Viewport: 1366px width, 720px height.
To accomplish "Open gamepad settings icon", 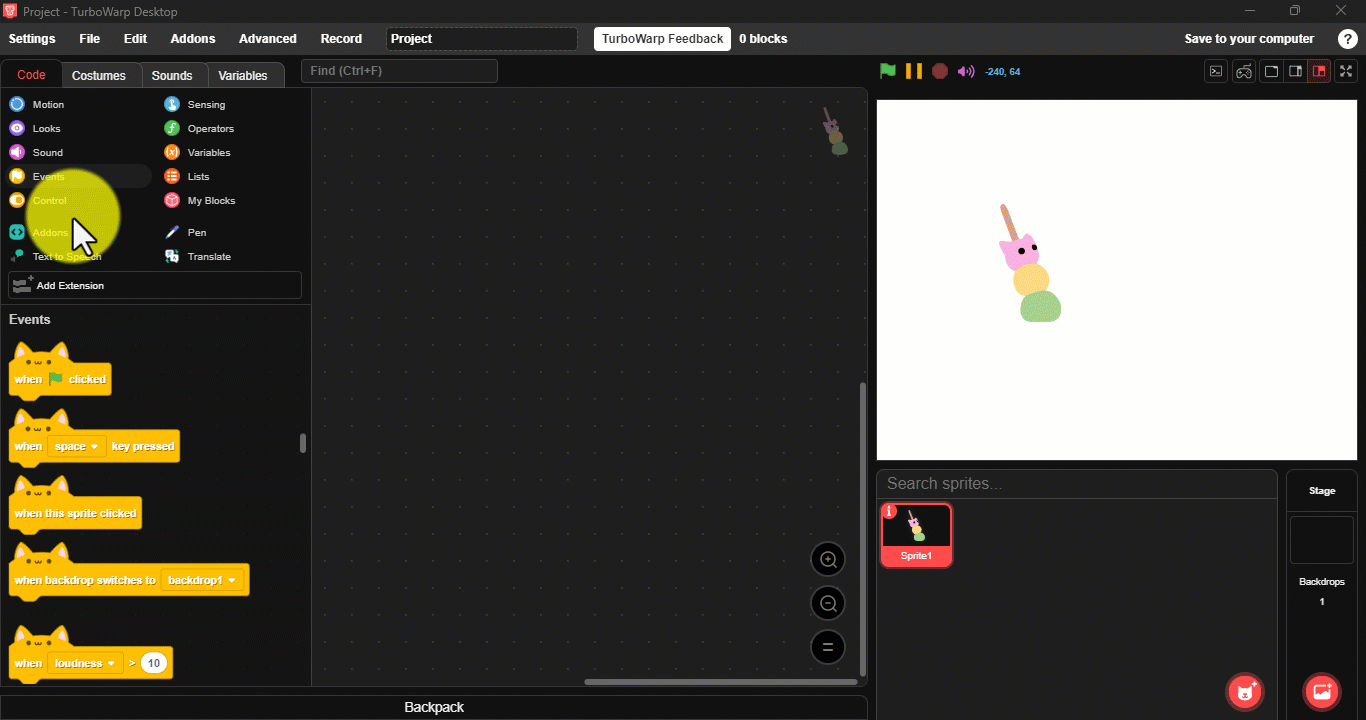I will click(1243, 71).
